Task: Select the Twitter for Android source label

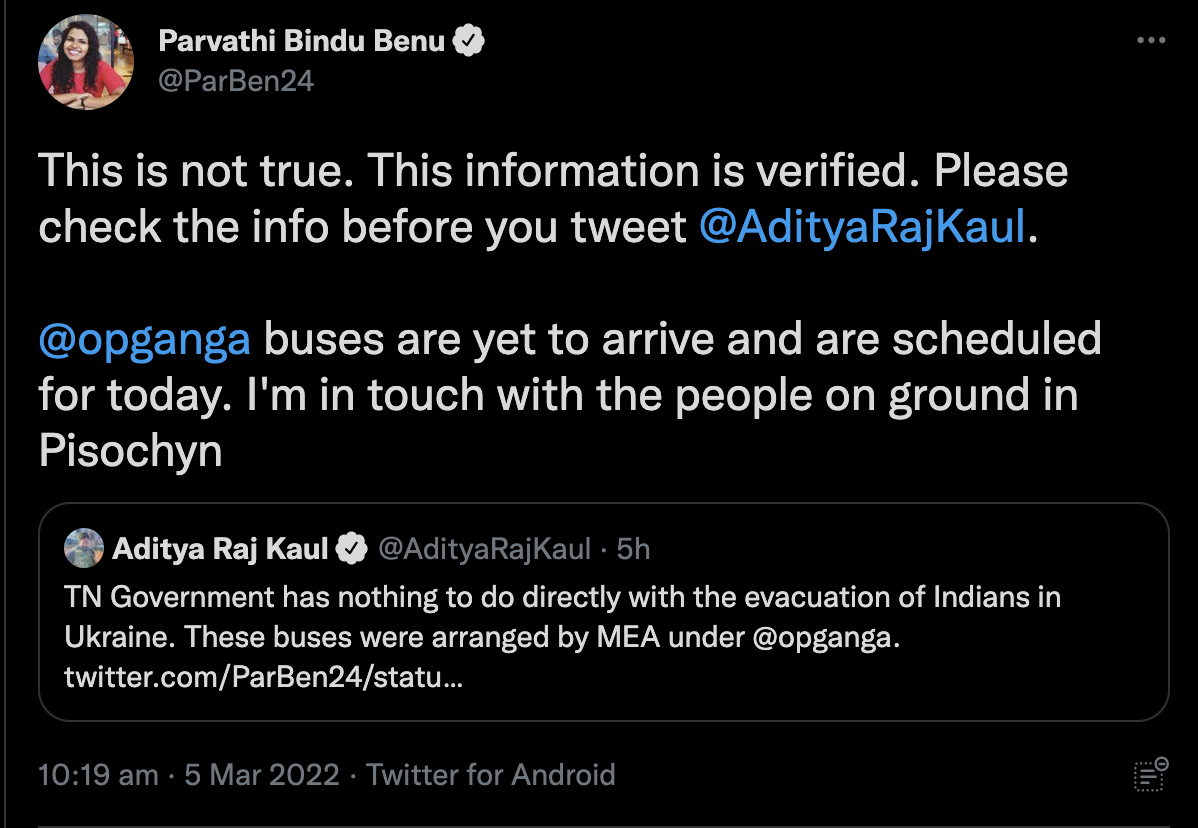Action: click(x=490, y=775)
